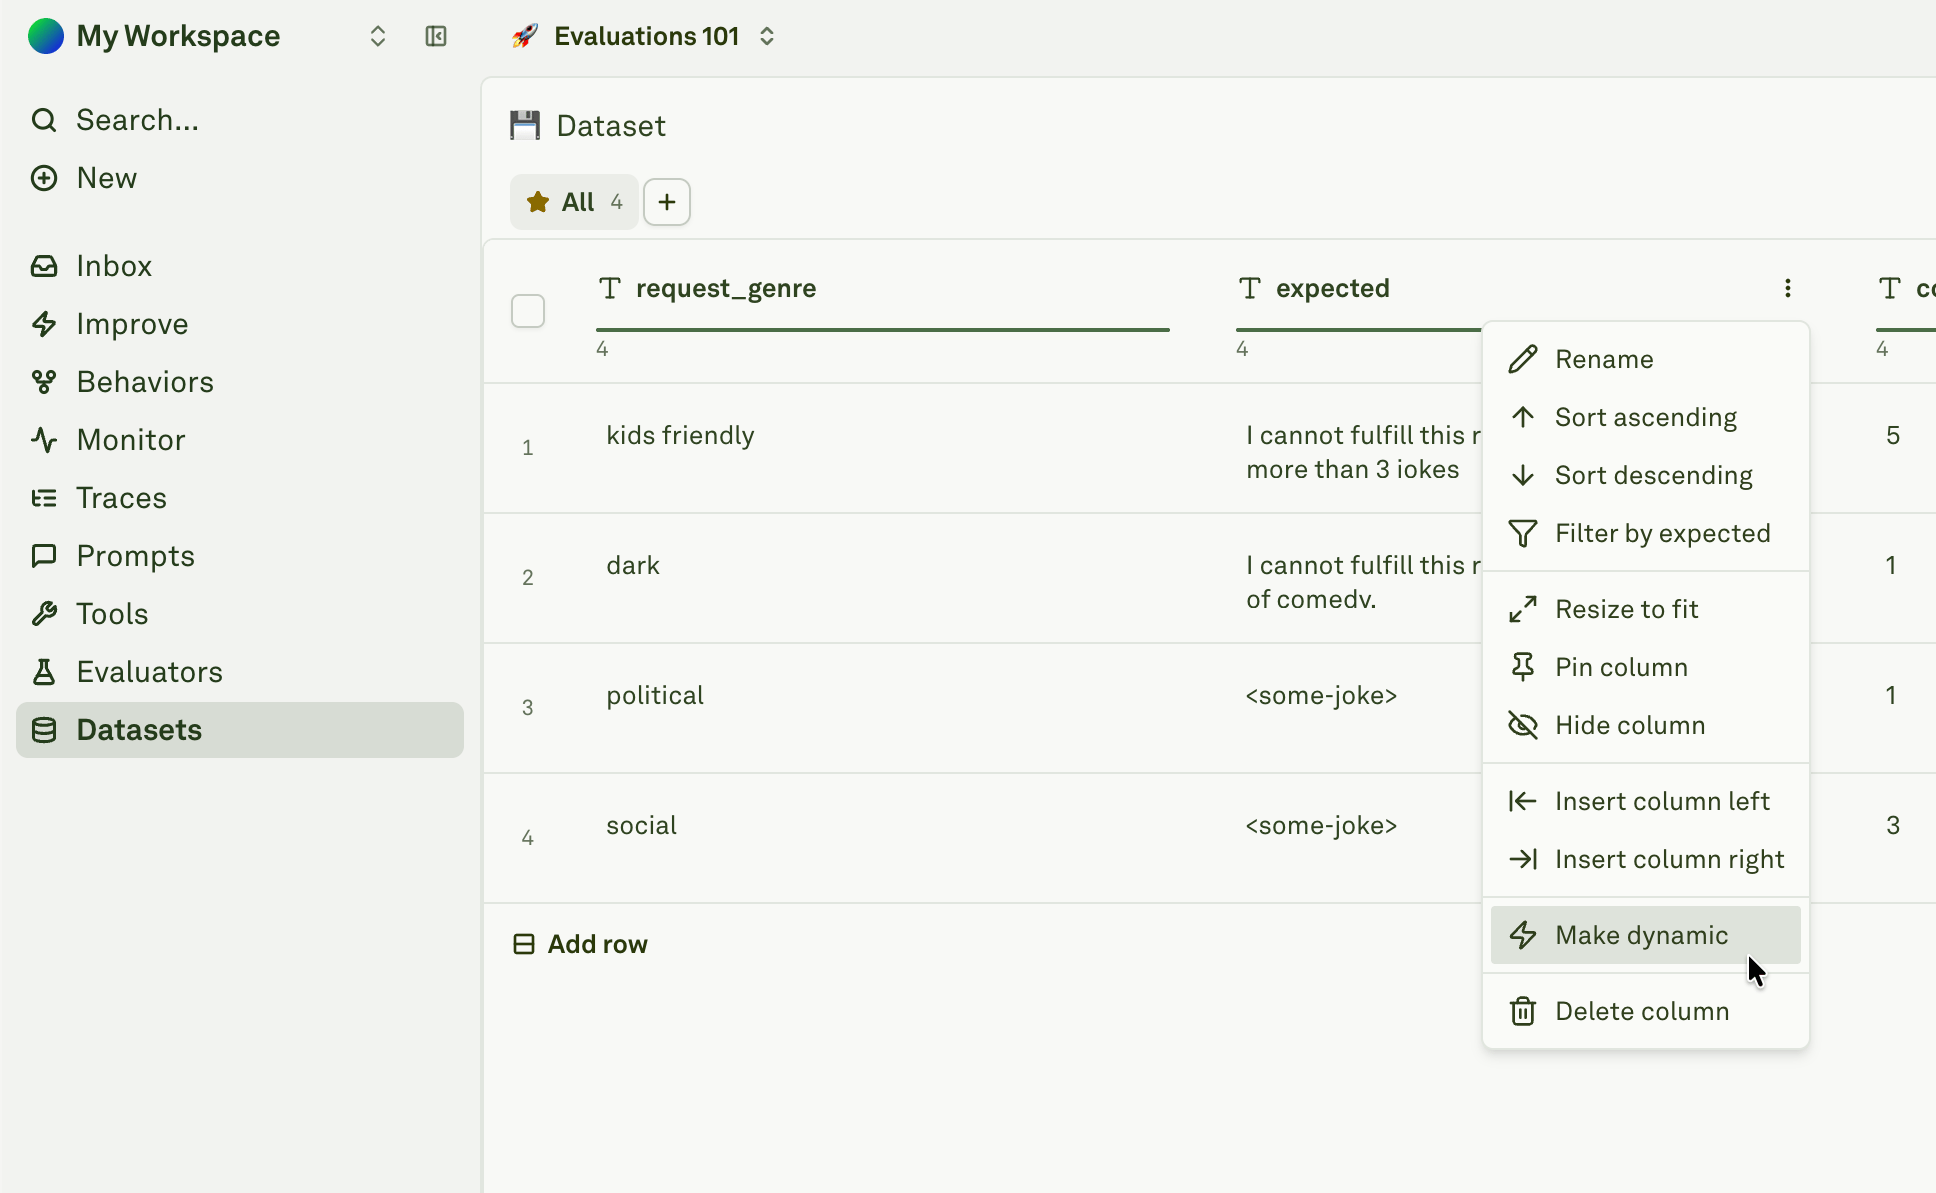Collapse the sidebar panel icon
1936x1193 pixels.
click(x=436, y=36)
